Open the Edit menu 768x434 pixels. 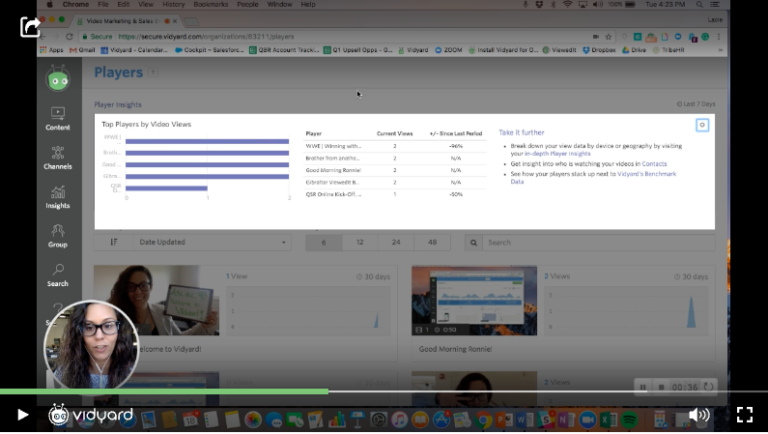pyautogui.click(x=123, y=4)
